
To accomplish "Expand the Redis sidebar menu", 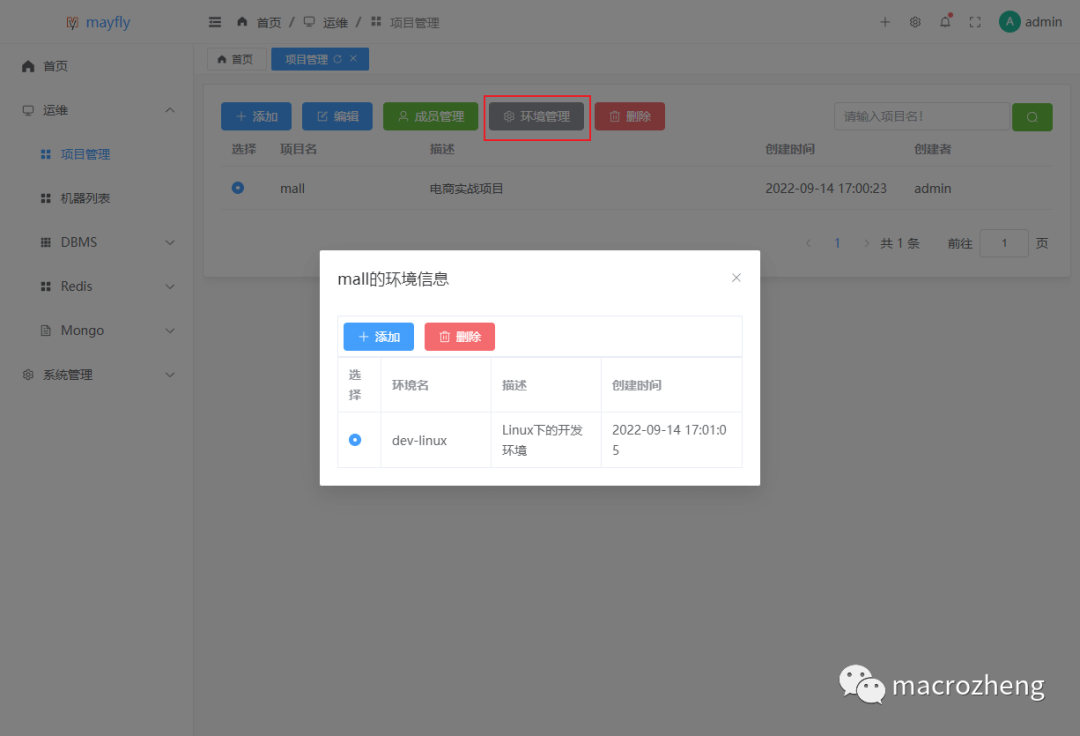I will (170, 286).
